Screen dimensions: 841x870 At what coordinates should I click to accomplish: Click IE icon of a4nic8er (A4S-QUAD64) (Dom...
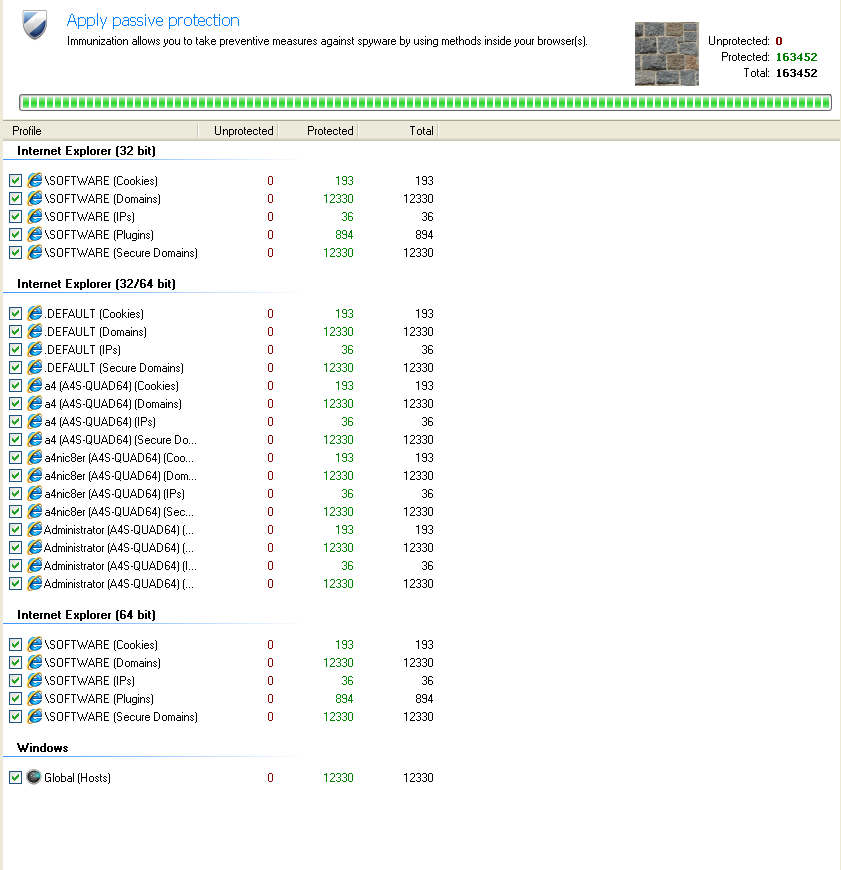tap(35, 476)
